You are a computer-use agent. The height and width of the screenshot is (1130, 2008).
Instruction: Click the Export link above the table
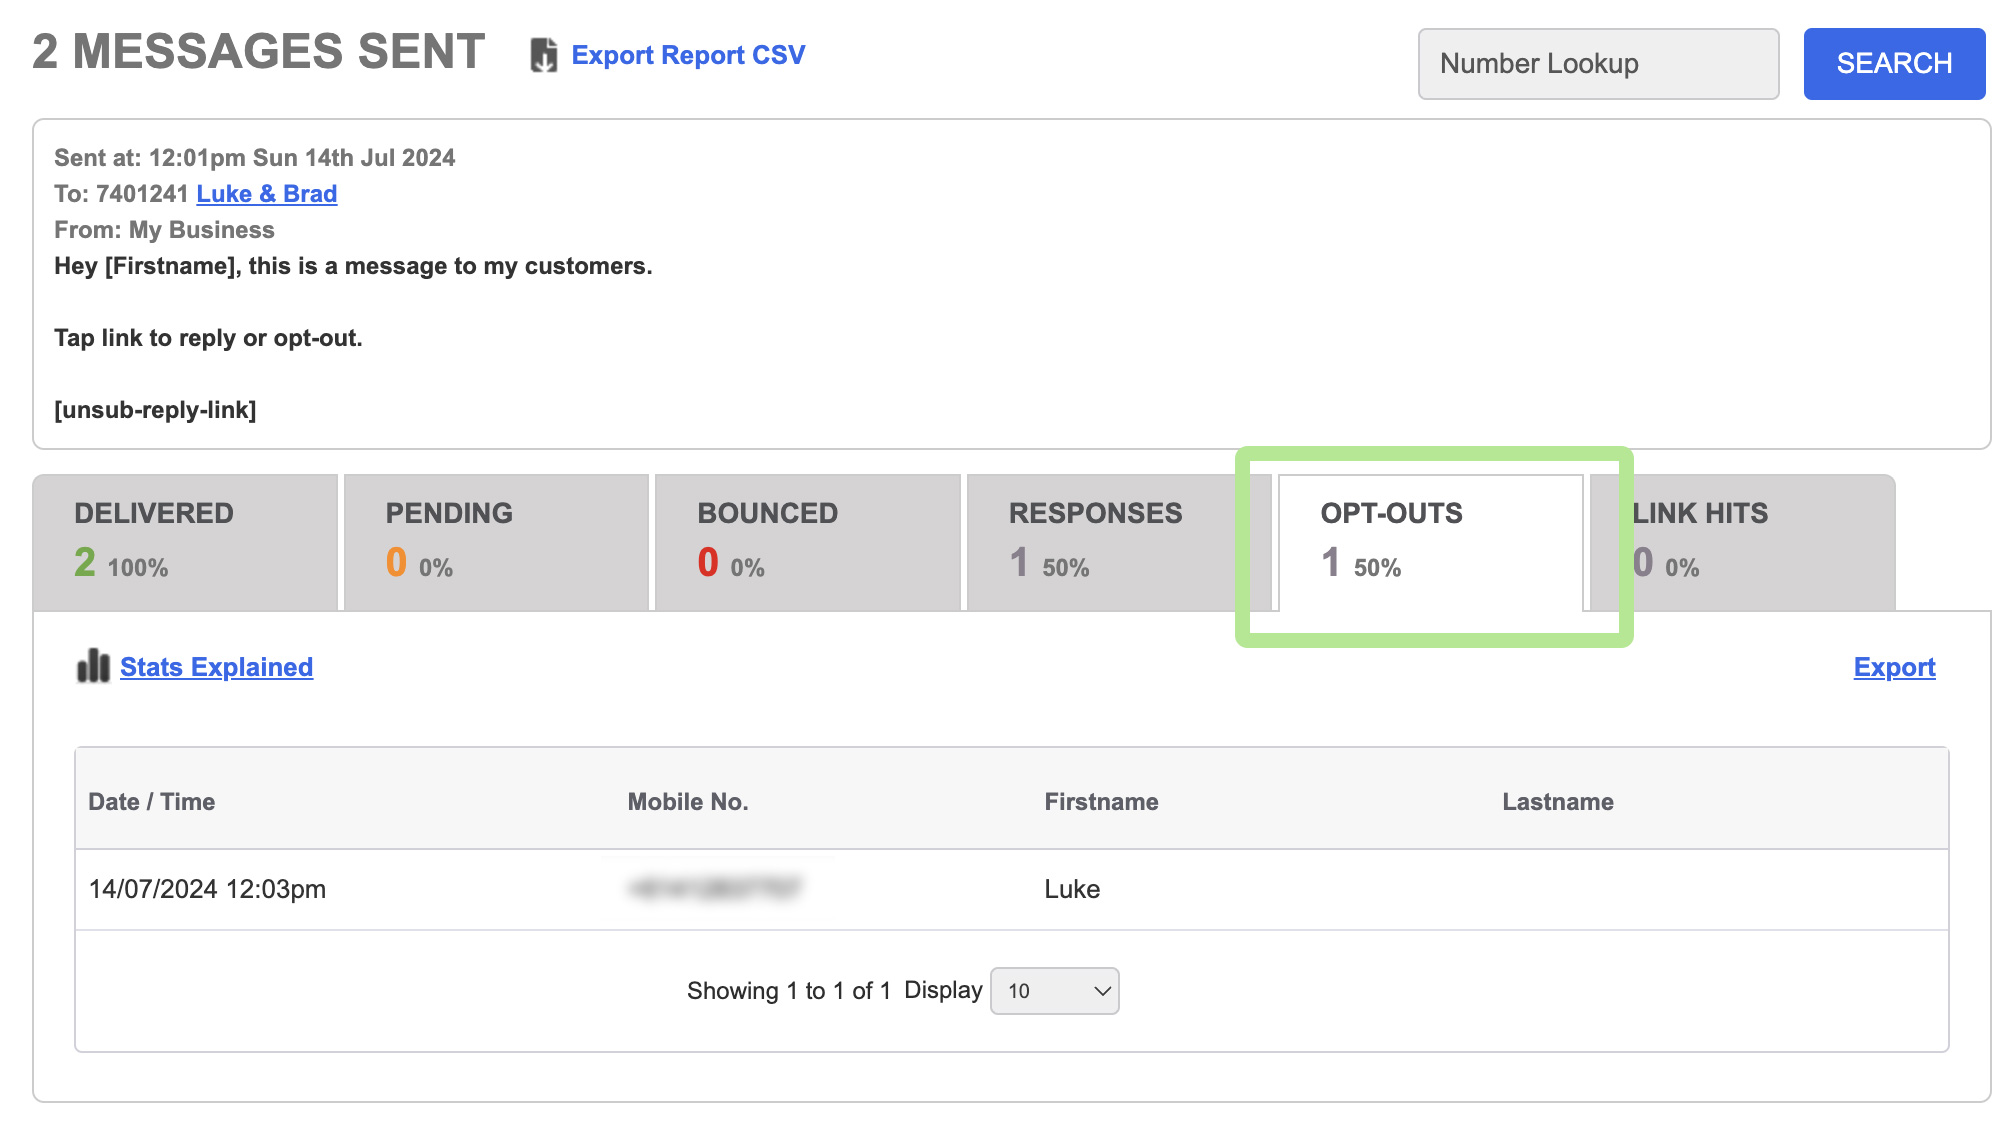(x=1894, y=667)
